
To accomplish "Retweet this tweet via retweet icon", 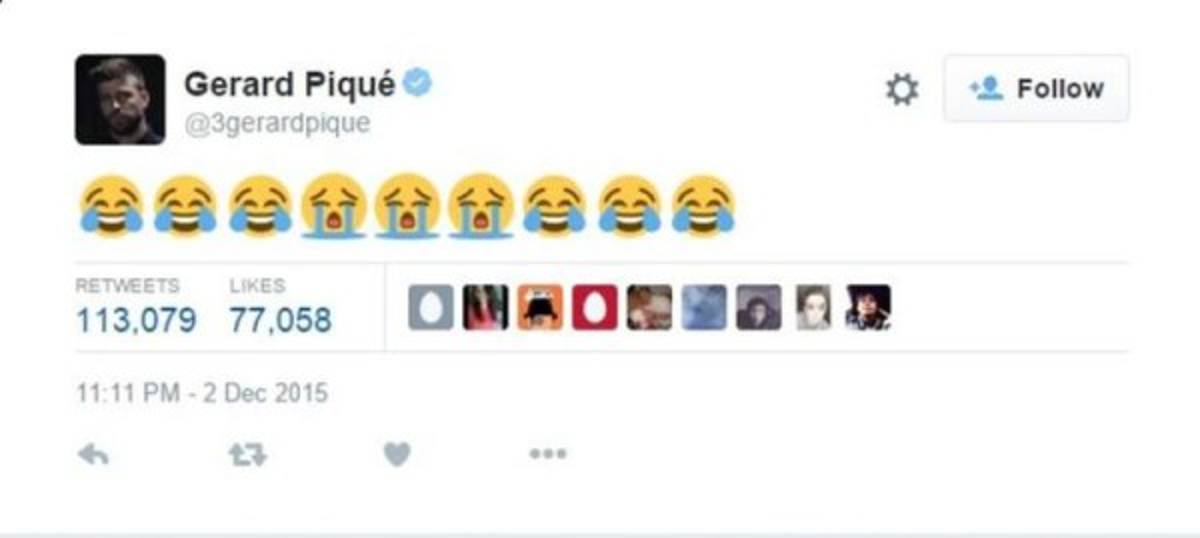I will (247, 454).
